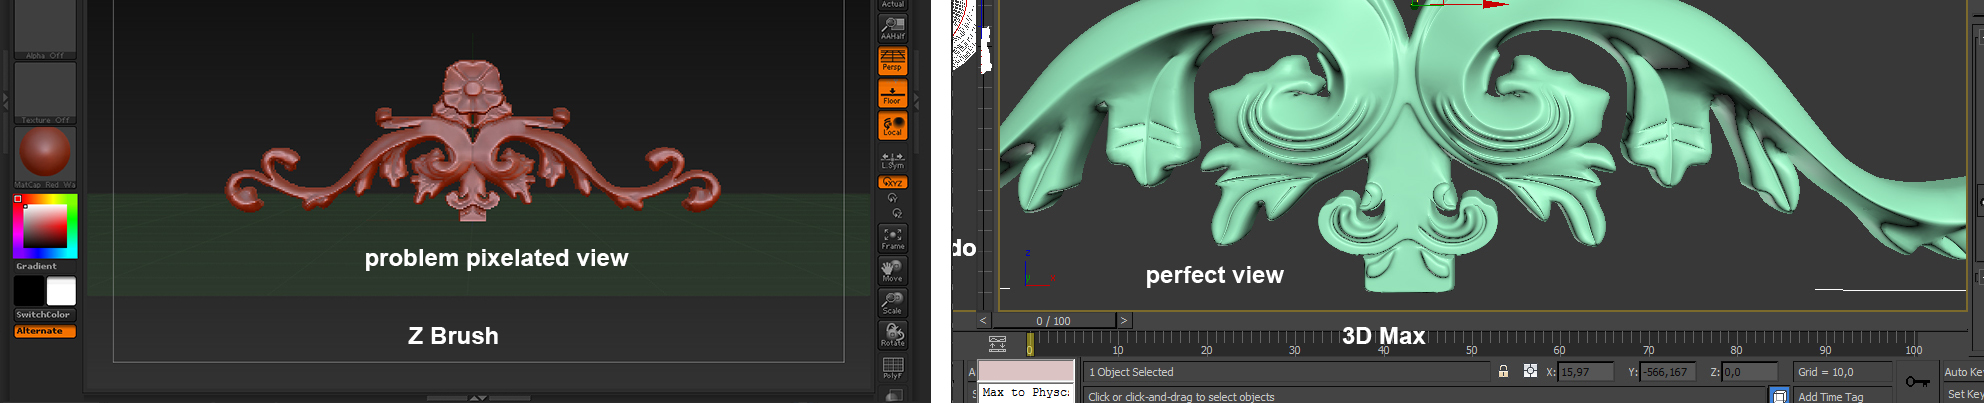Image resolution: width=1984 pixels, height=403 pixels.
Task: Click the X coordinate field showing 15,97
Action: point(1586,372)
